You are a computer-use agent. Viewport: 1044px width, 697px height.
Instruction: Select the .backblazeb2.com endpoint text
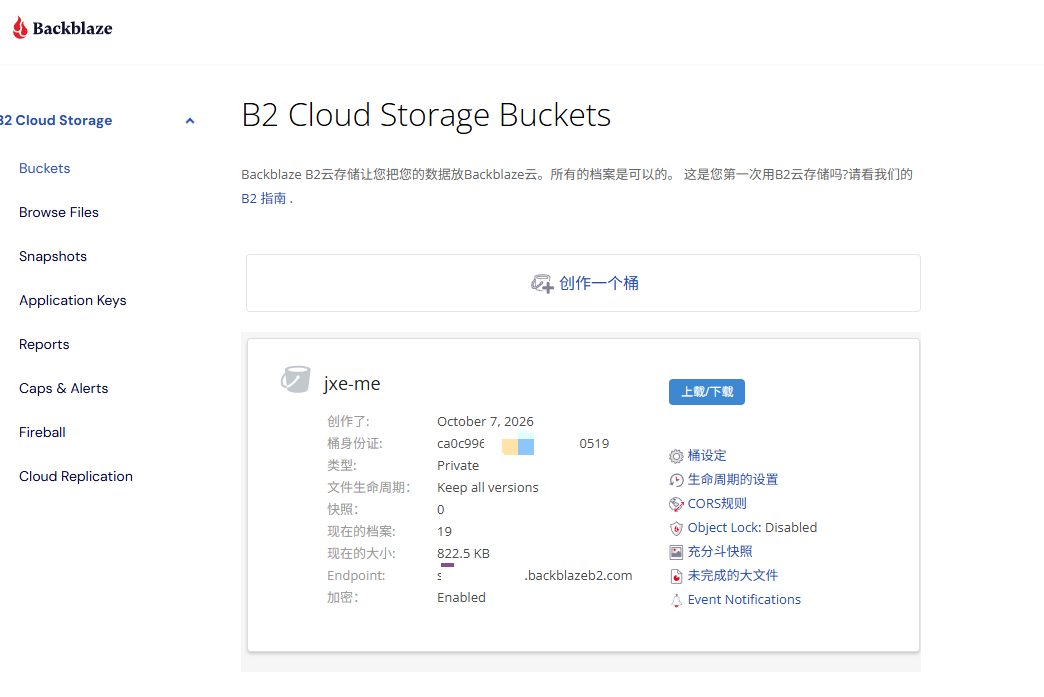[x=578, y=575]
